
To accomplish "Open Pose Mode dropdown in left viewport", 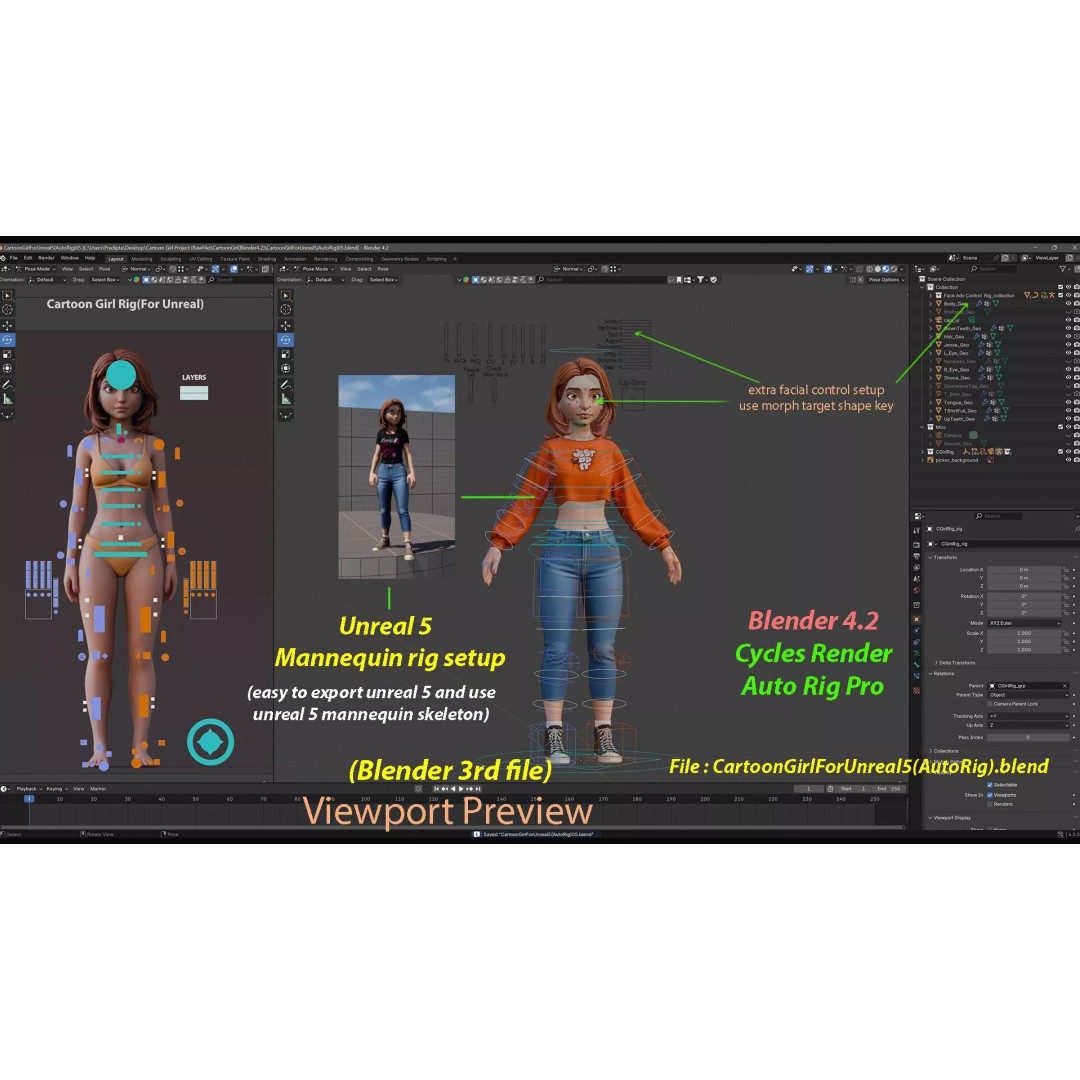I will point(34,269).
